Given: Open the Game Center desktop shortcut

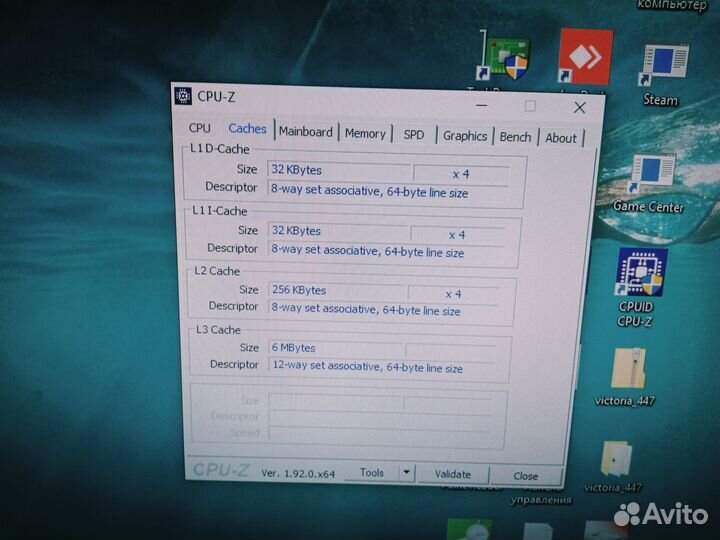Looking at the screenshot, I should [x=649, y=182].
